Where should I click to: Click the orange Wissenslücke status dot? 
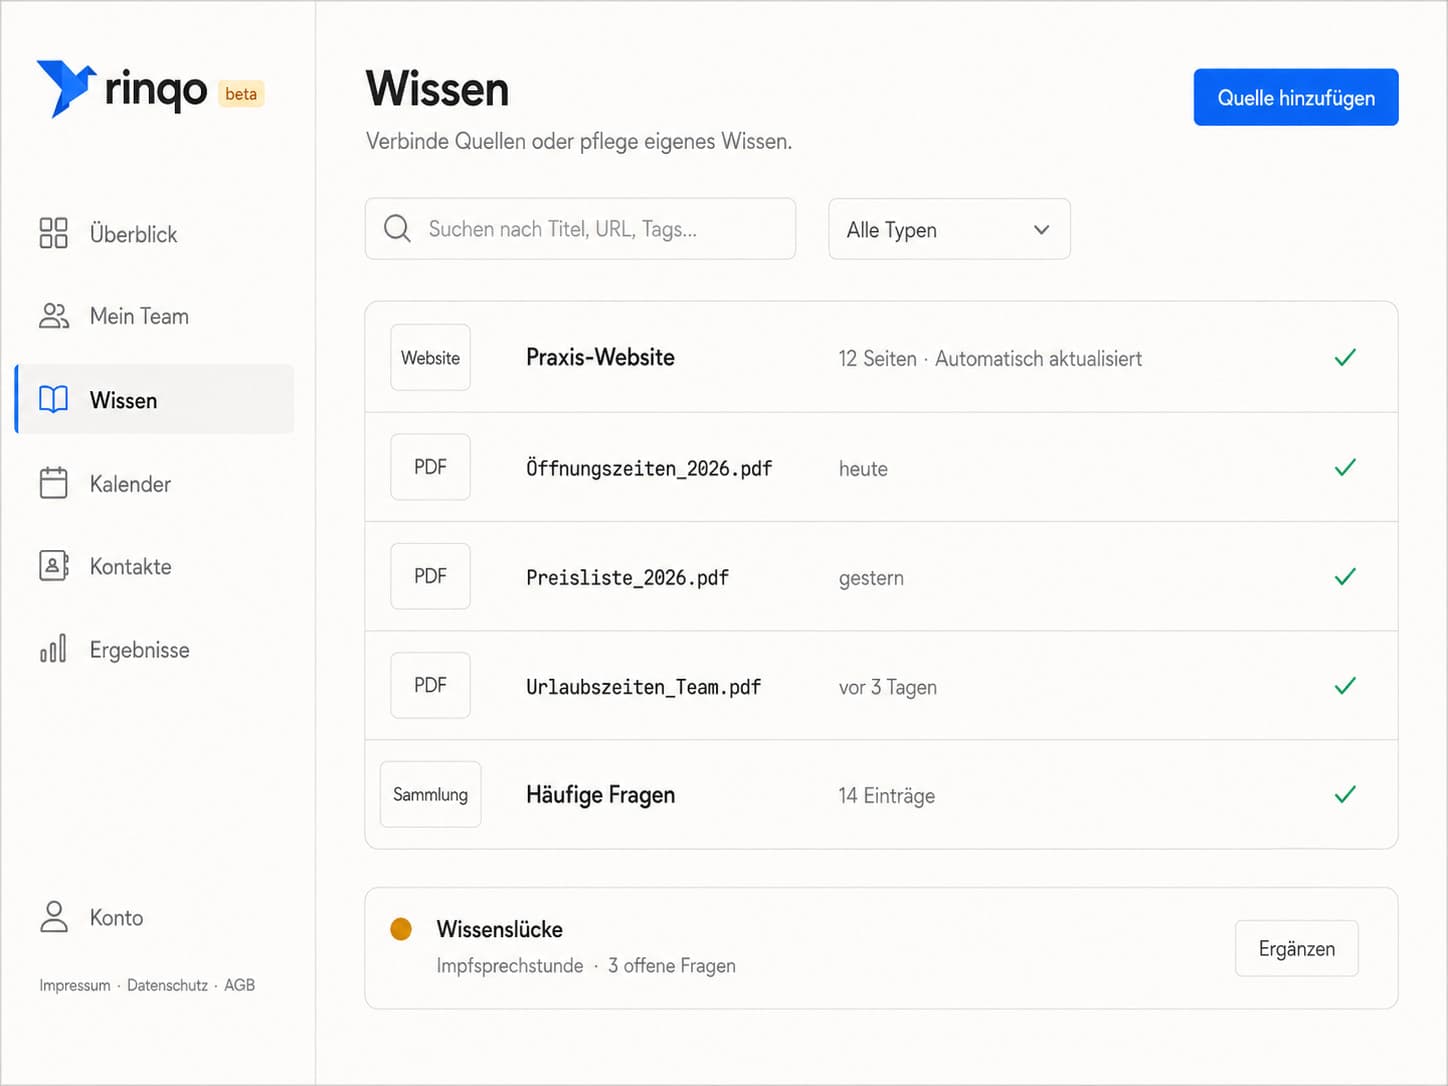[x=401, y=929]
